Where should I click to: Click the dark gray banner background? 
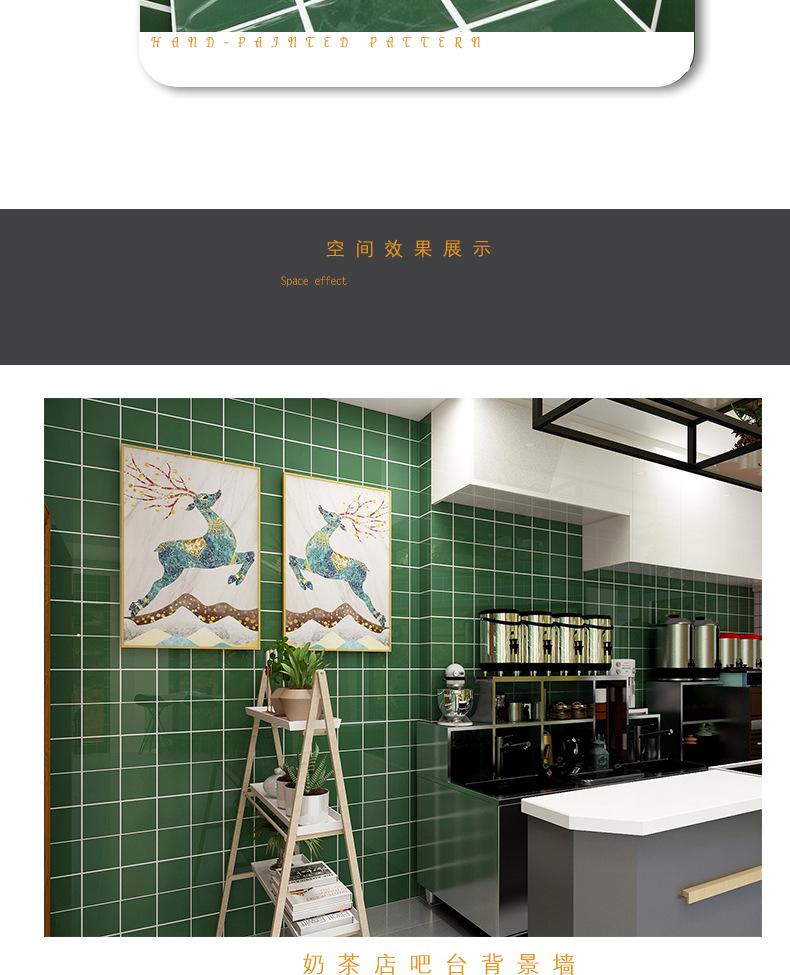(395, 287)
